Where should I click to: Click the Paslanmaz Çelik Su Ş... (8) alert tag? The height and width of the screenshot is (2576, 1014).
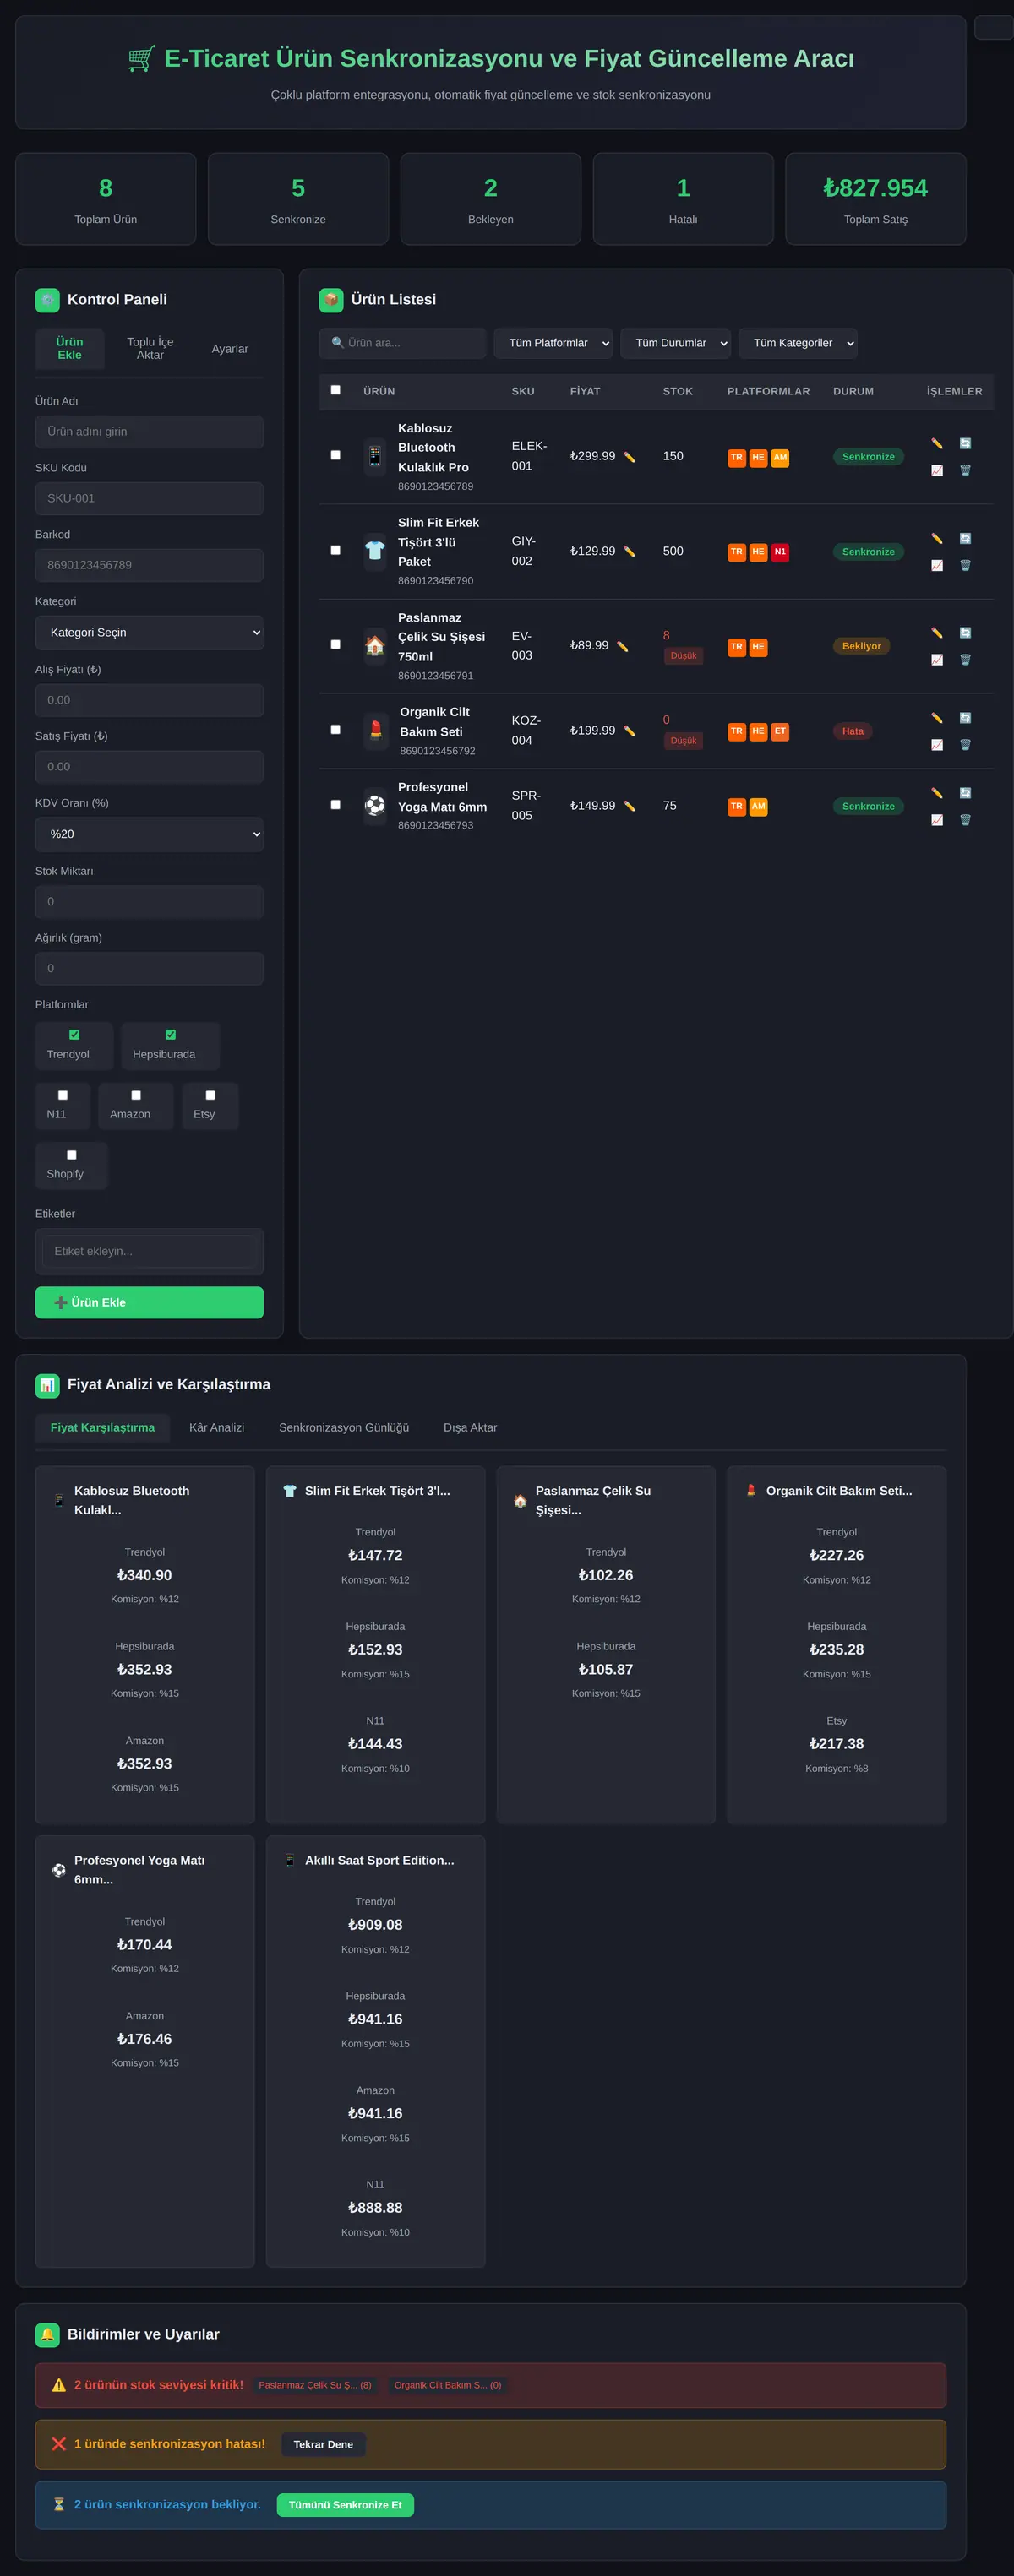(x=315, y=2385)
